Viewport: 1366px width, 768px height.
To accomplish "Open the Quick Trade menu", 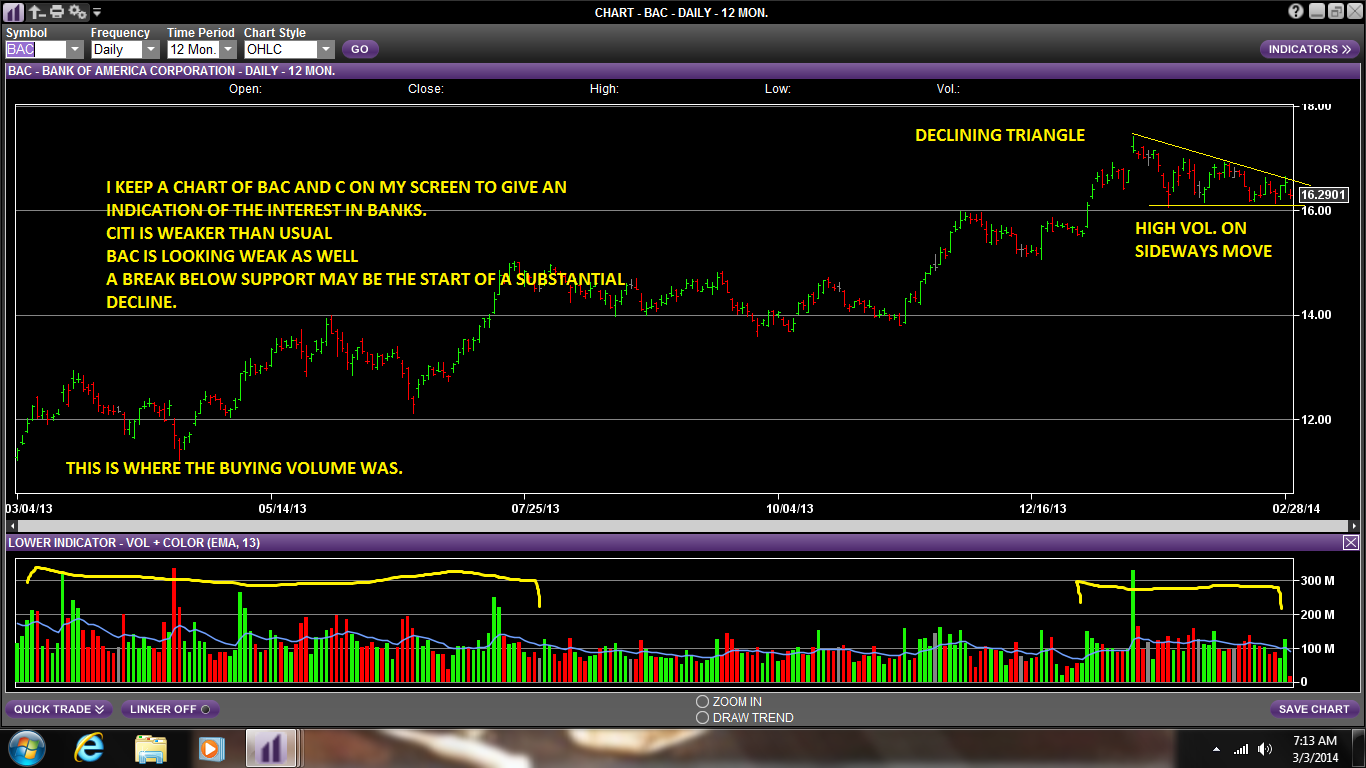I will tap(59, 709).
